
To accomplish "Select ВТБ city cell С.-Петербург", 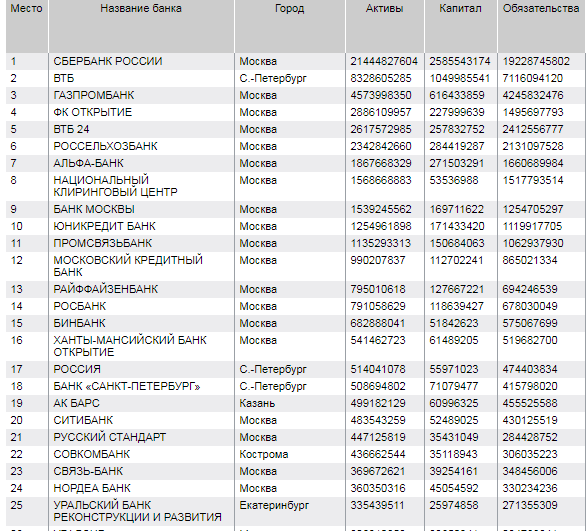I will click(273, 78).
